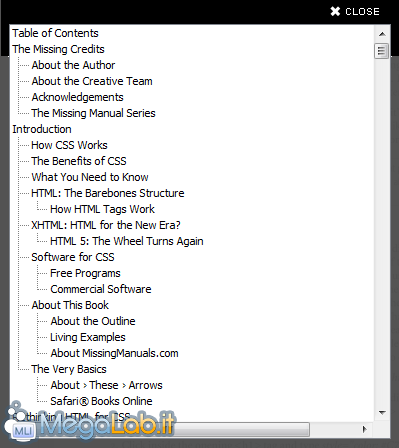Open The Missing Manual Series entry
This screenshot has height=448, width=399.
(93, 113)
